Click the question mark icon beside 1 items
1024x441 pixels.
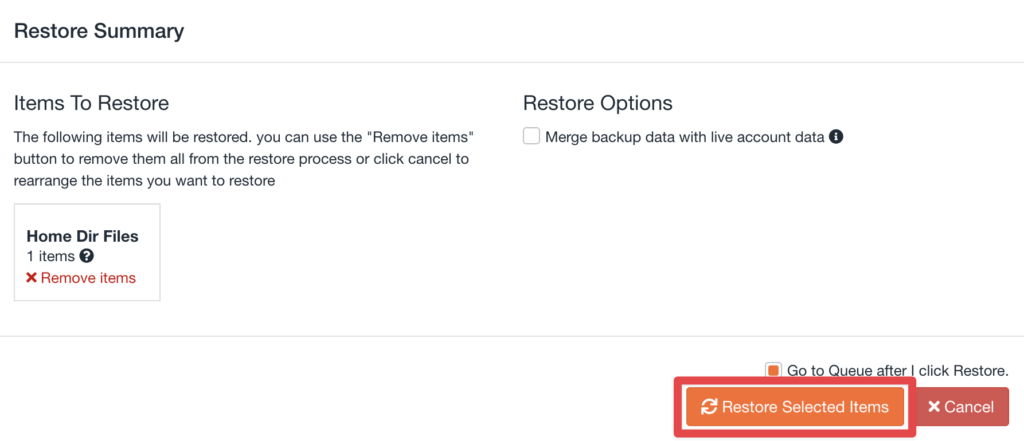86,257
